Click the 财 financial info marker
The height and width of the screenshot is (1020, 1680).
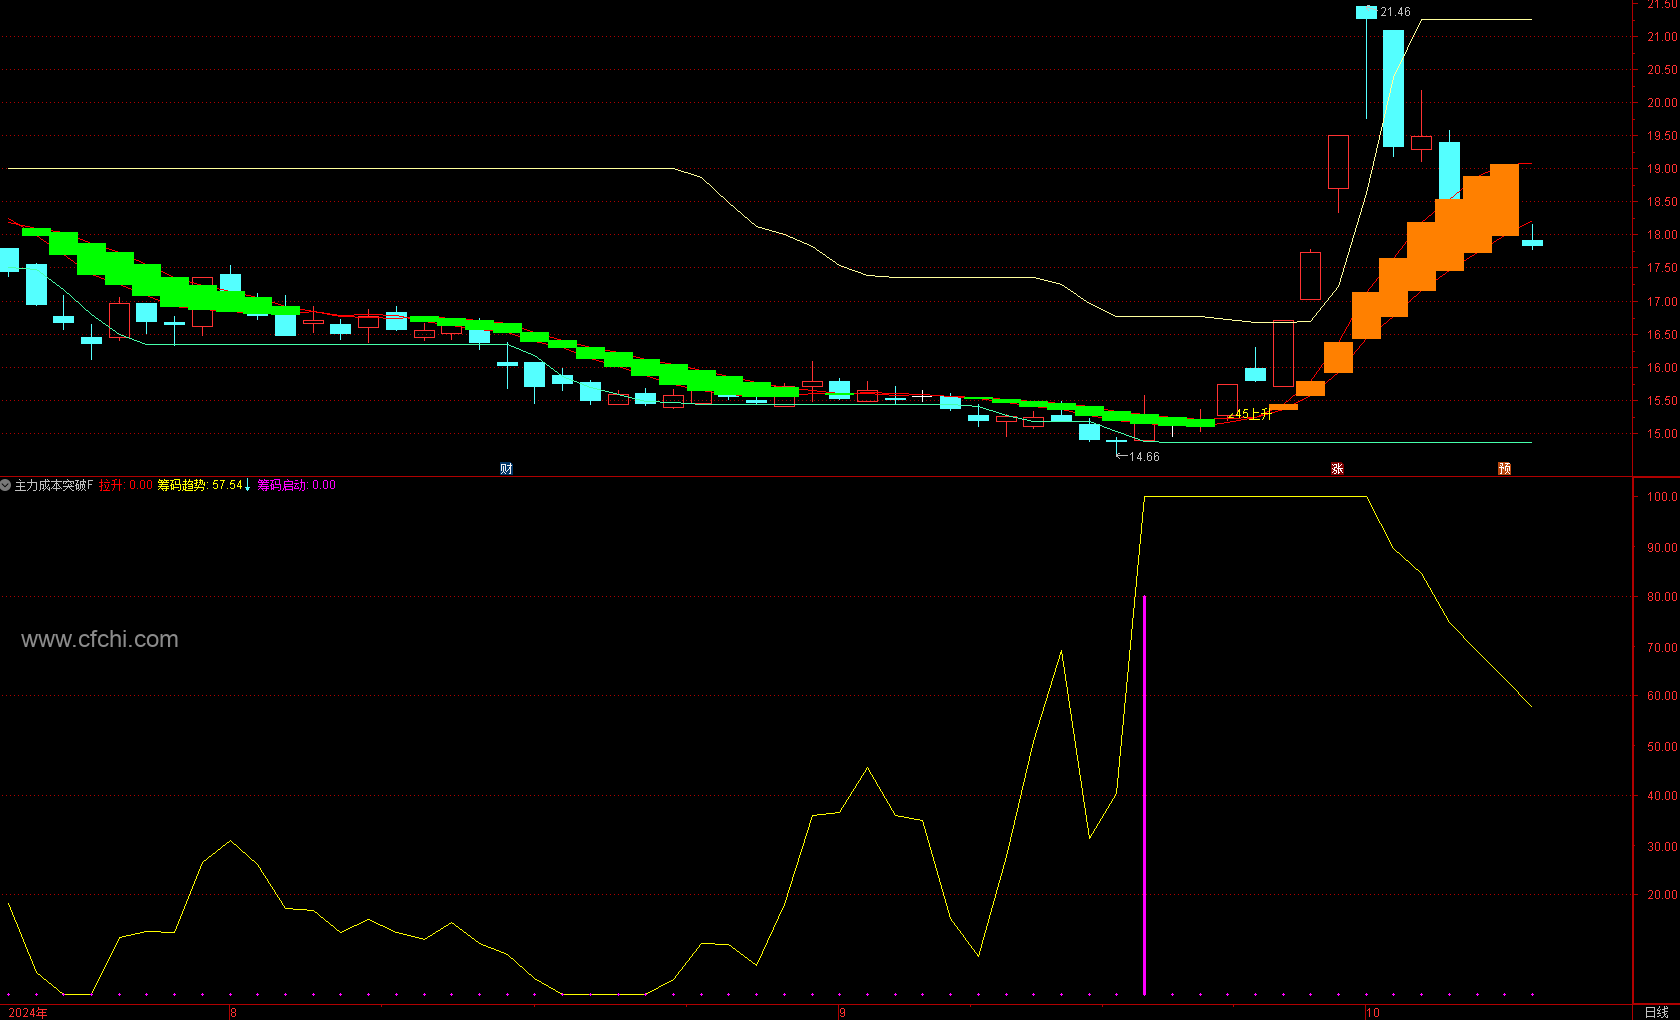click(x=506, y=469)
